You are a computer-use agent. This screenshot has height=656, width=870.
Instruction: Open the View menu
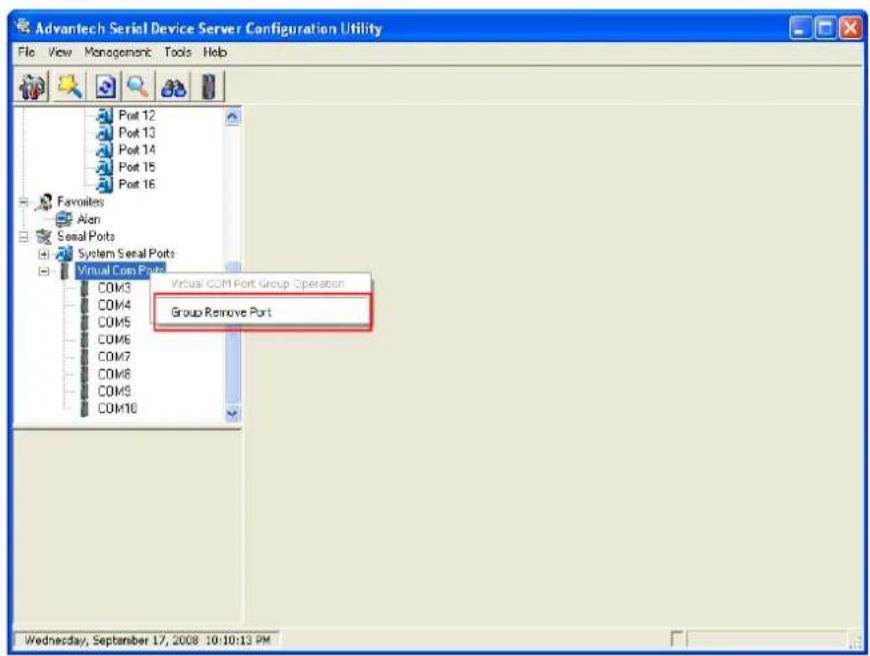pos(60,52)
